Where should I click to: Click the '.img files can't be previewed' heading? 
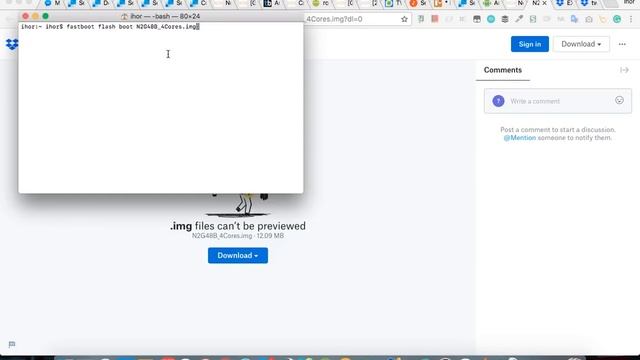238,226
